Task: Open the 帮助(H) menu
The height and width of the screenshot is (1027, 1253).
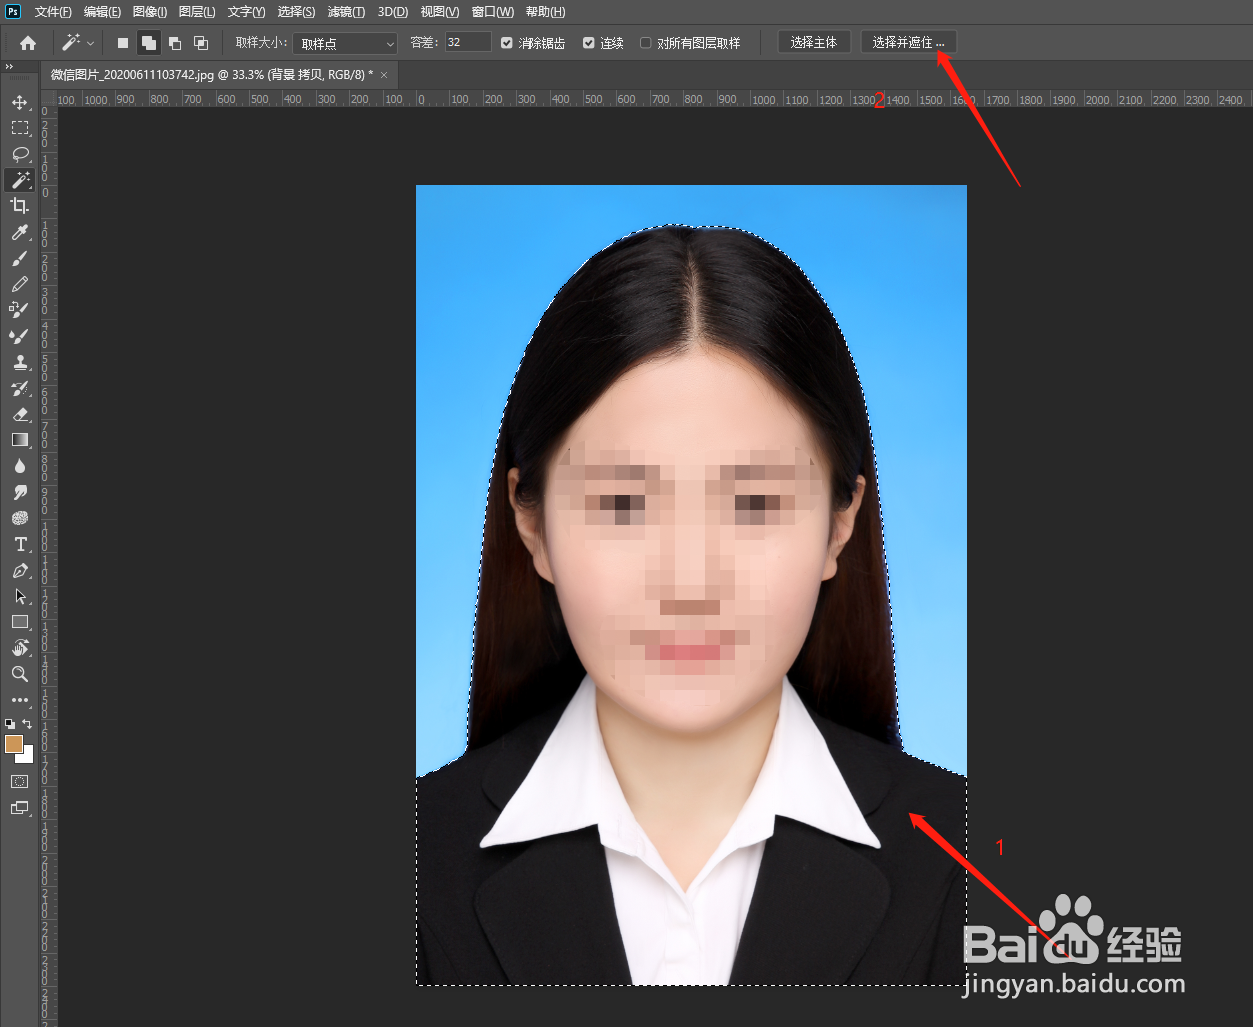Action: (545, 12)
